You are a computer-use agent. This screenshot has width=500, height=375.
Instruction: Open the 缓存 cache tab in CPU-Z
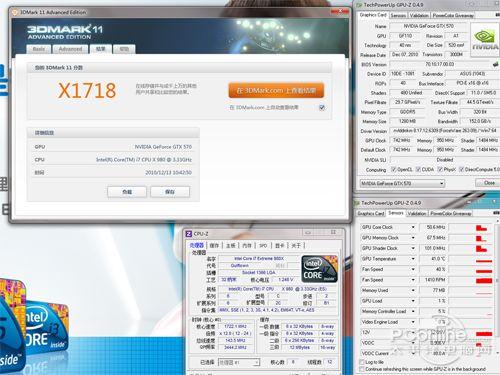click(x=214, y=245)
